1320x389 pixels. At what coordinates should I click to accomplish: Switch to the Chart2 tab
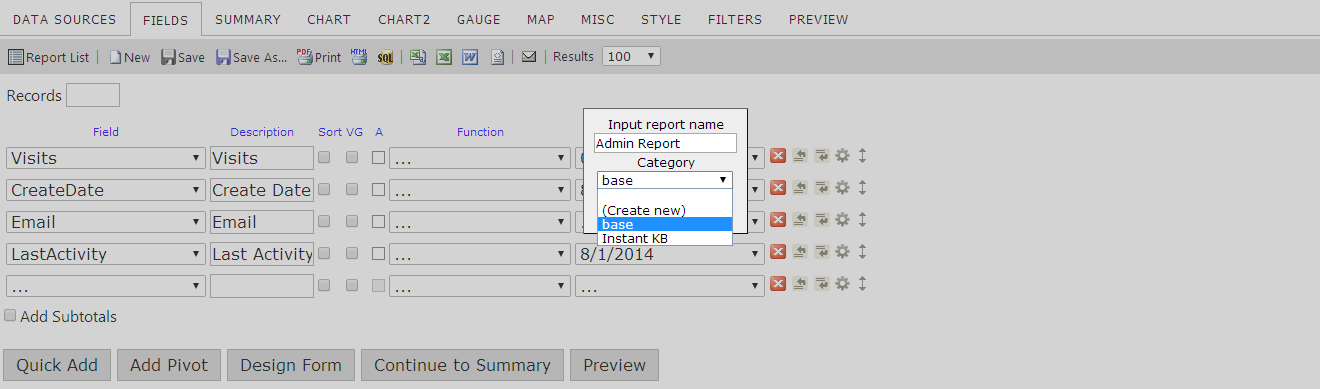click(404, 19)
